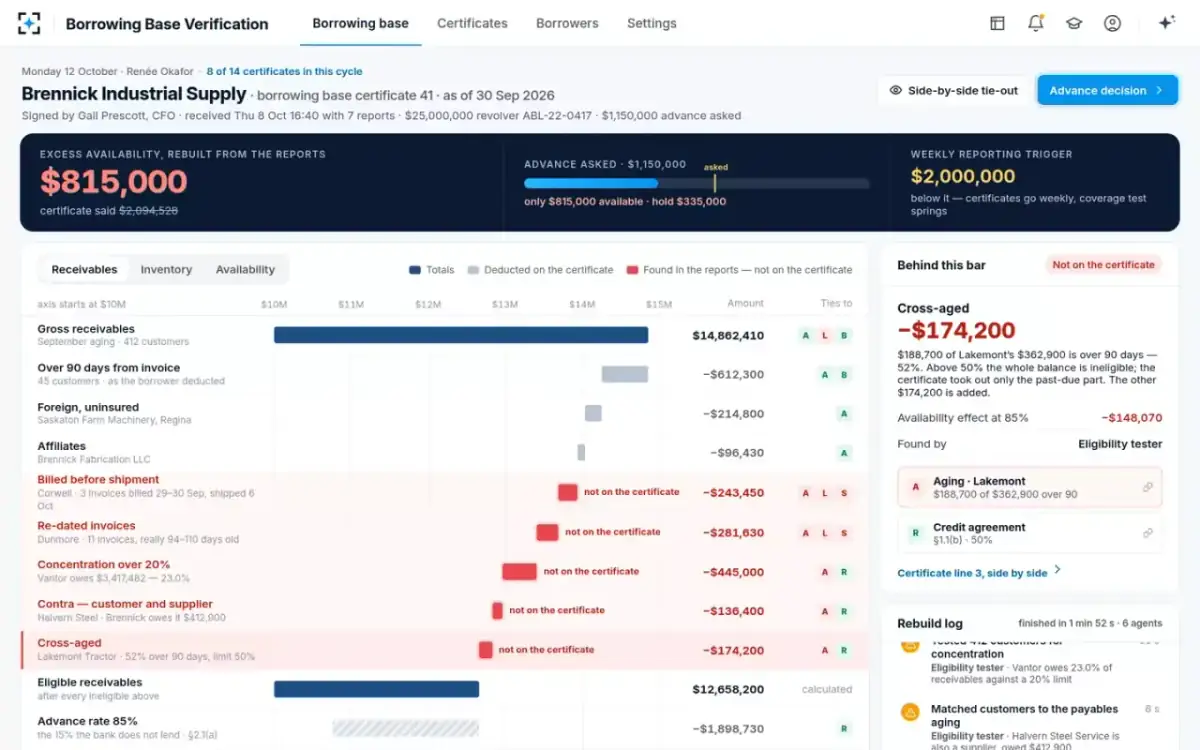This screenshot has width=1200, height=750.
Task: Switch to the Certificates tab
Action: [x=472, y=23]
